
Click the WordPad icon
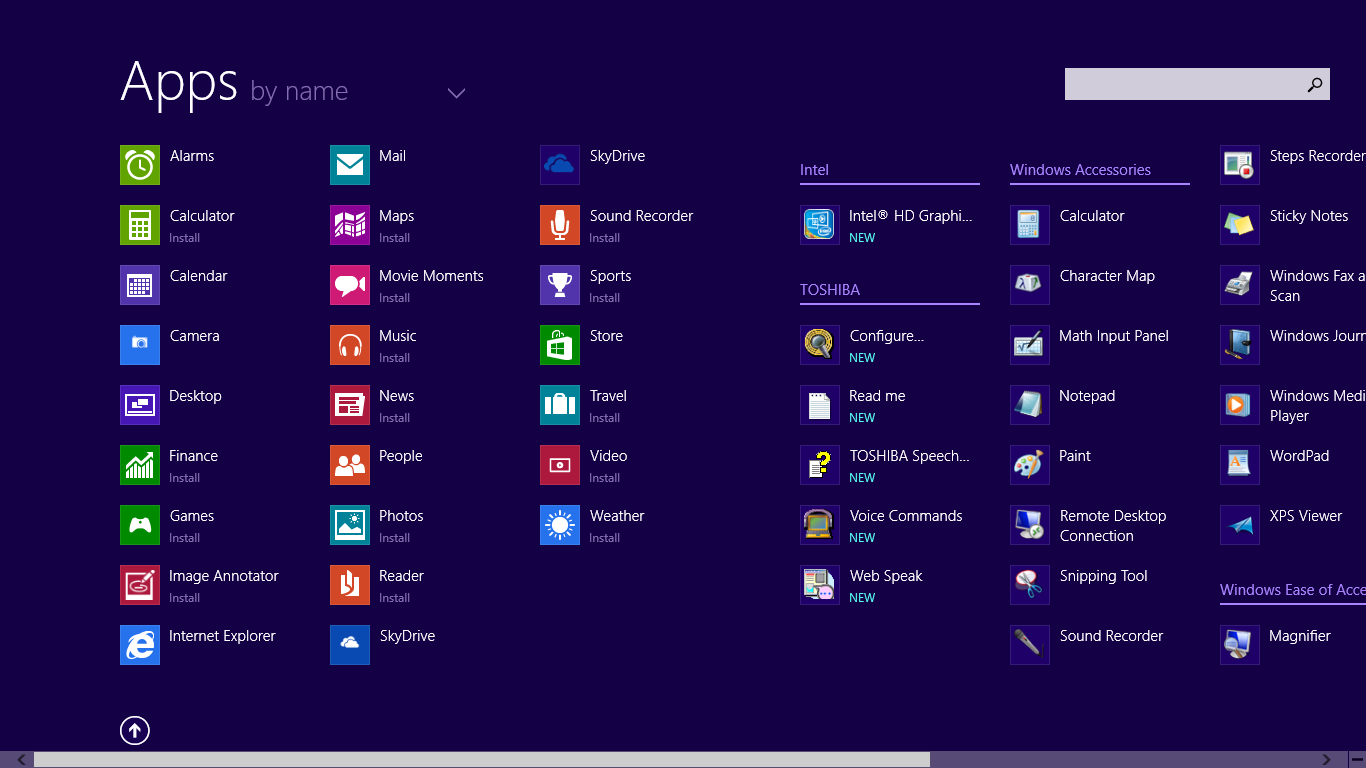tap(1240, 465)
